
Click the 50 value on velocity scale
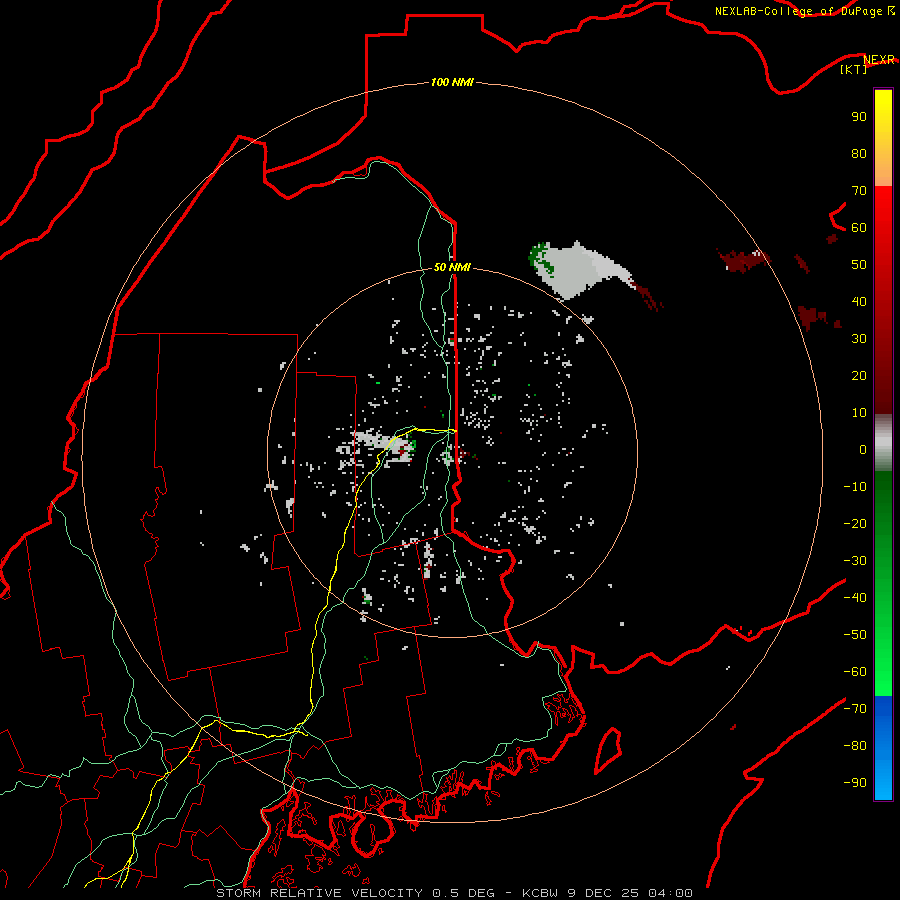[x=859, y=265]
